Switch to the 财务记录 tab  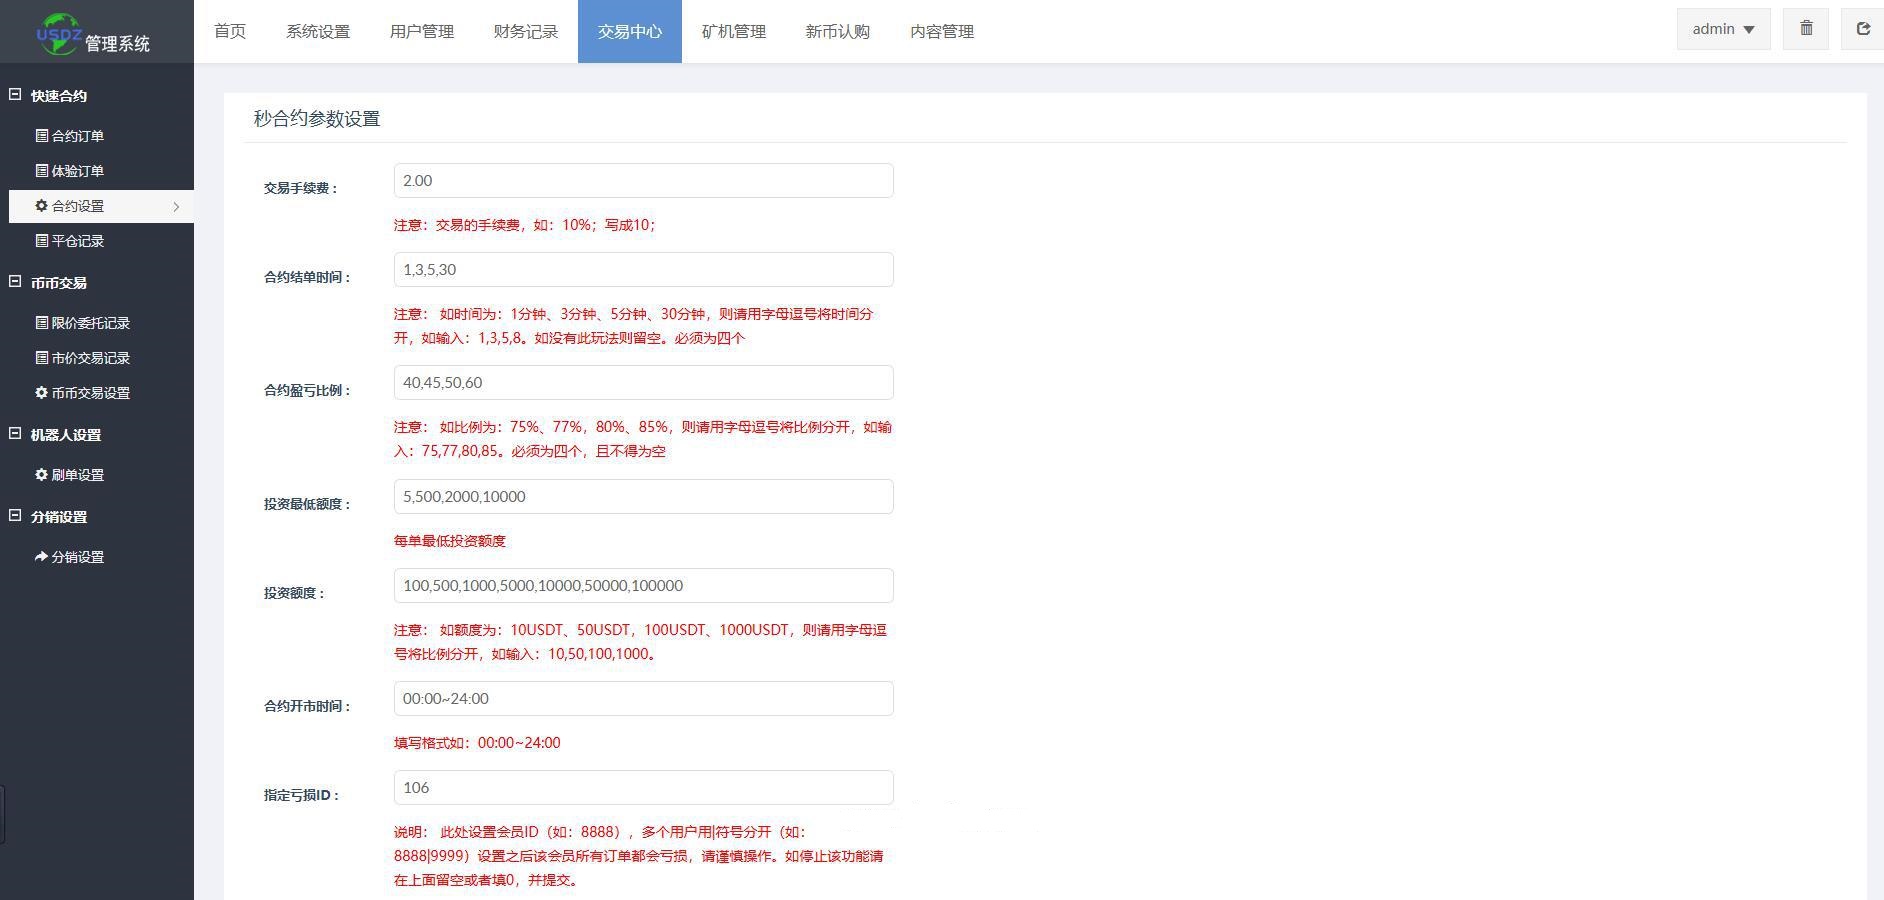(525, 32)
